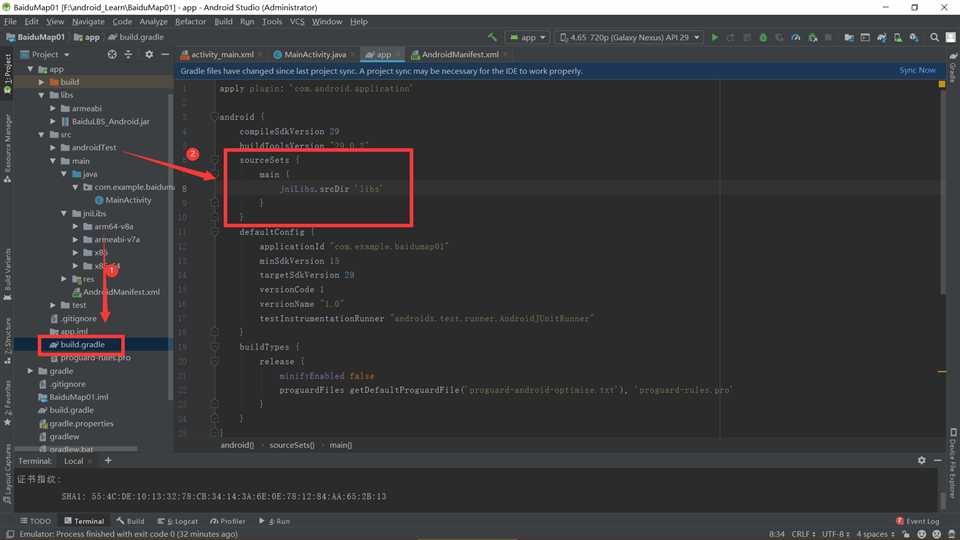This screenshot has height=540, width=960.
Task: Open the AVD Manager icon
Action: click(x=898, y=37)
